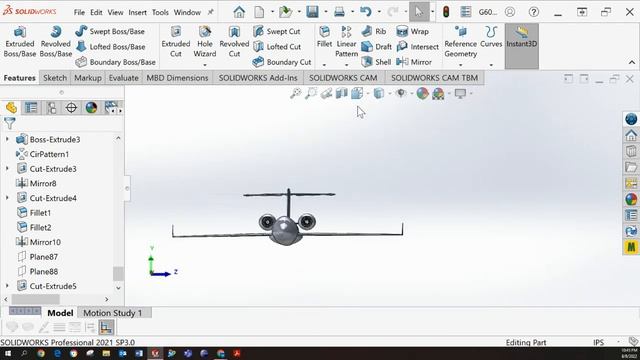Click the Save toolbar icon
This screenshot has width=640, height=360.
point(312,12)
